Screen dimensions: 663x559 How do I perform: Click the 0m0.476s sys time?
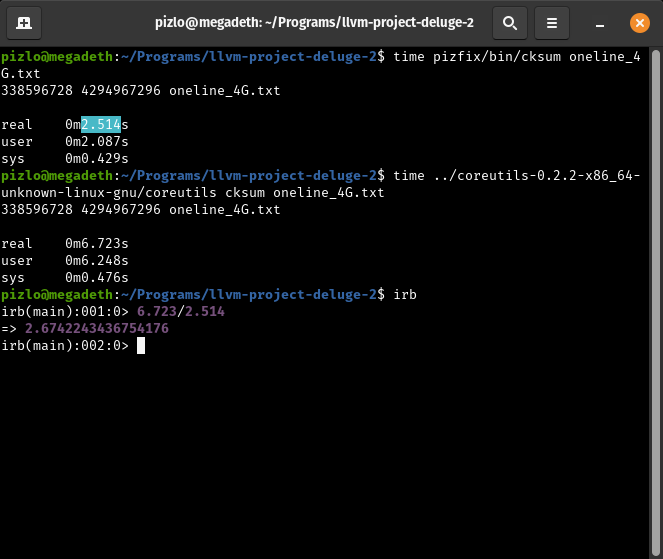[97, 277]
